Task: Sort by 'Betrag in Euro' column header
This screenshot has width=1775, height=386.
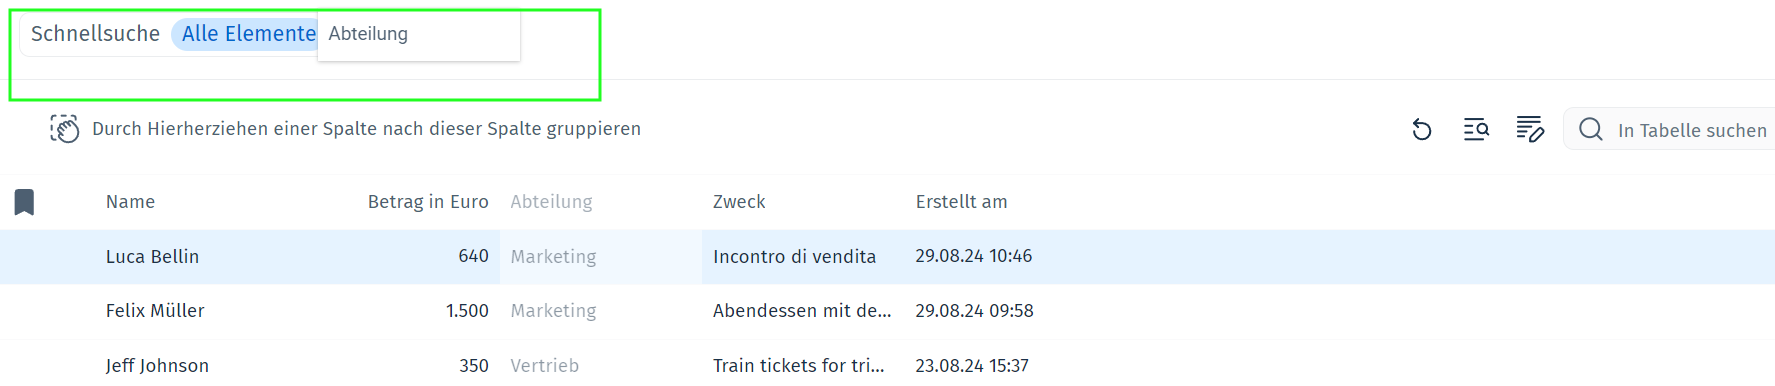Action: point(428,202)
